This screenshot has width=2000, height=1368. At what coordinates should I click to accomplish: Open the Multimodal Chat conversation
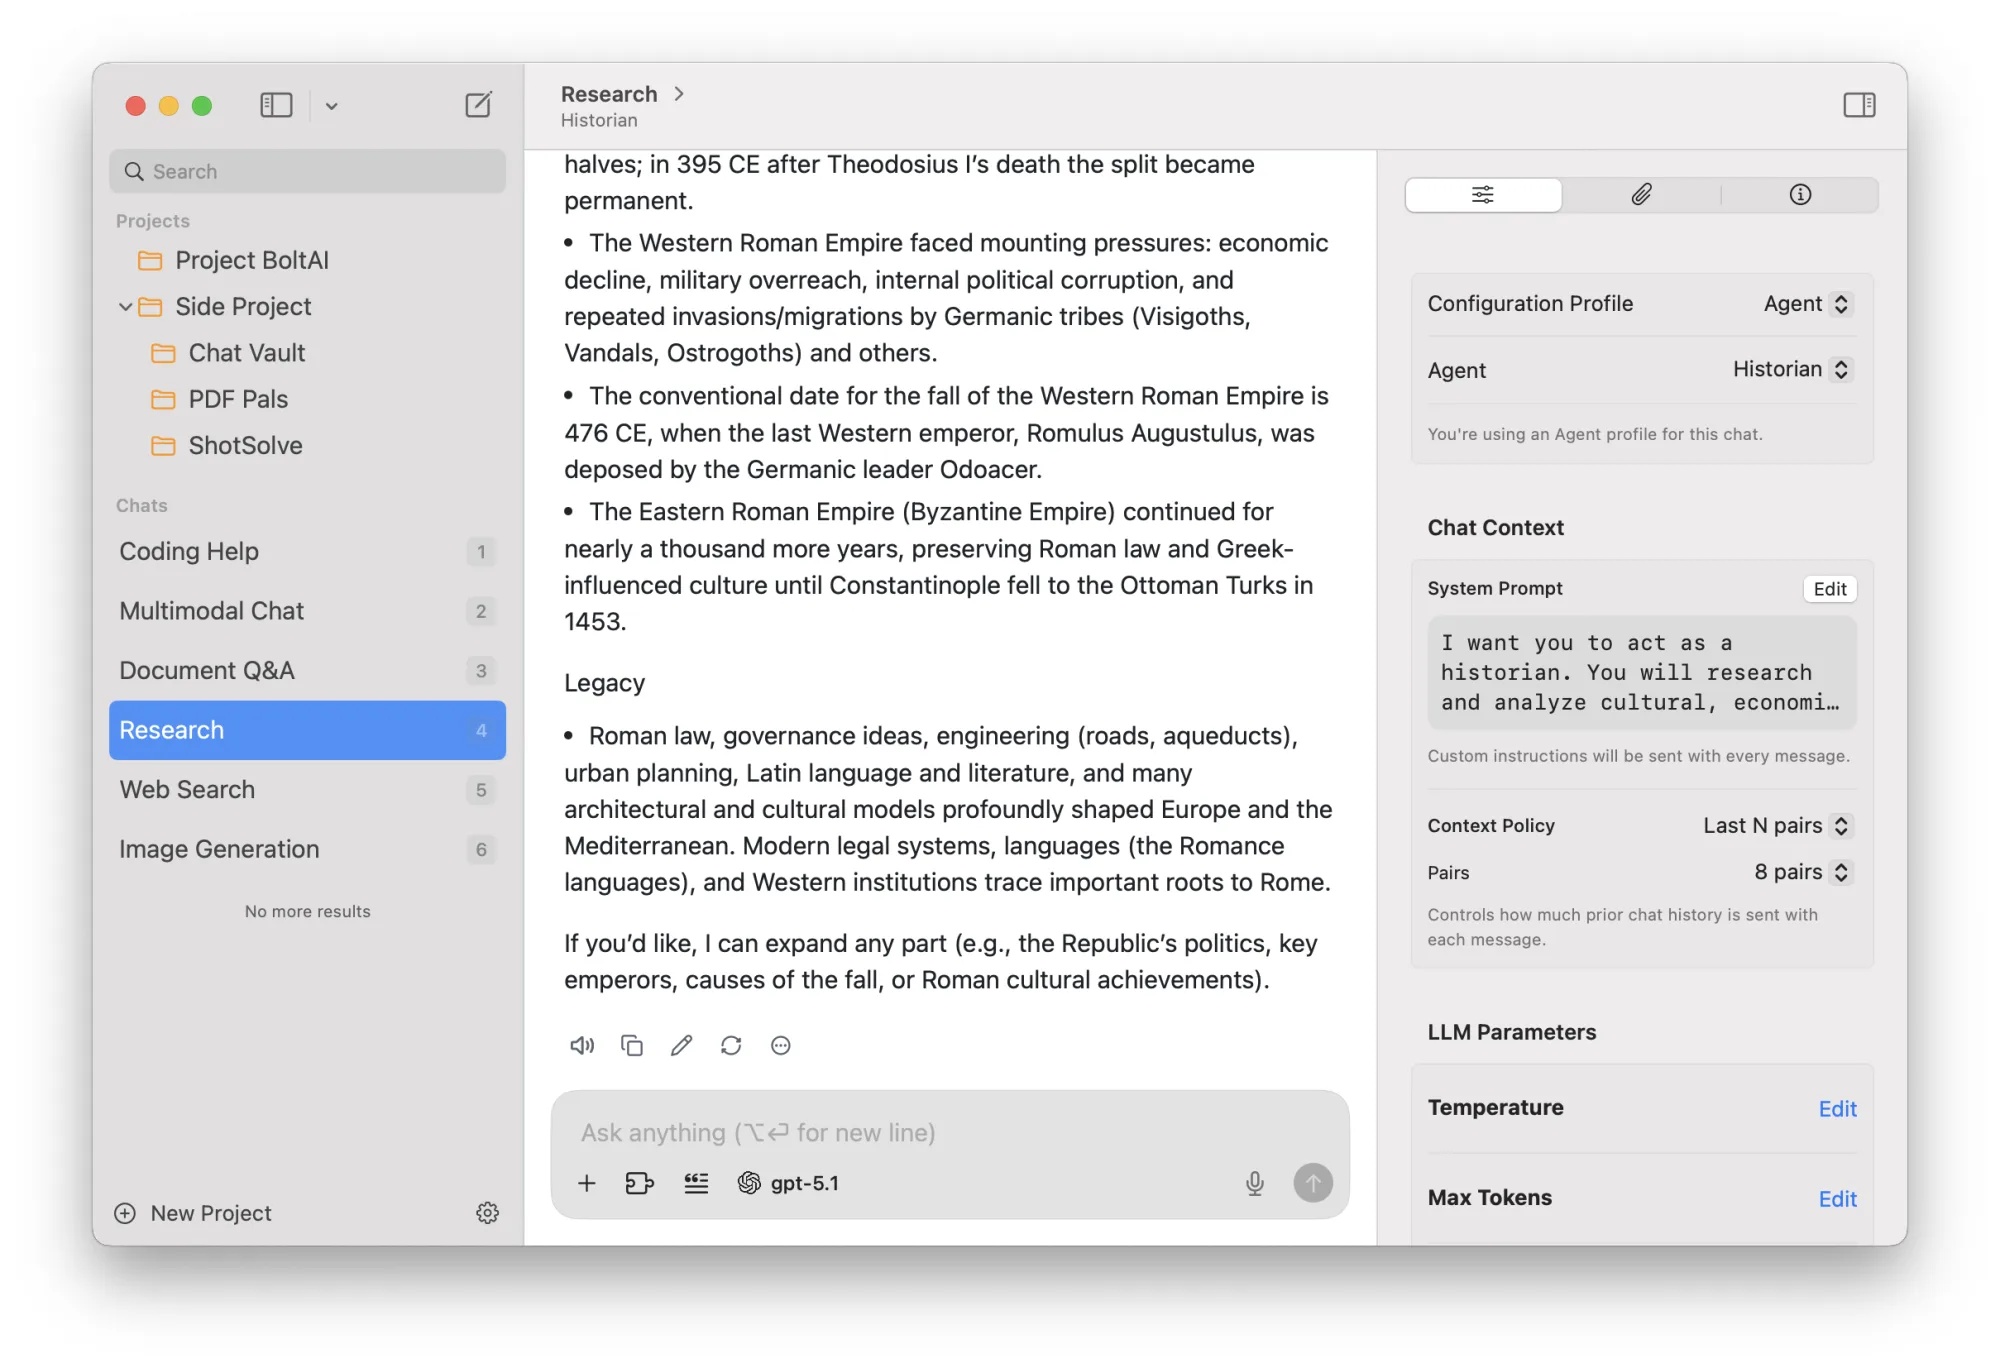coord(307,611)
